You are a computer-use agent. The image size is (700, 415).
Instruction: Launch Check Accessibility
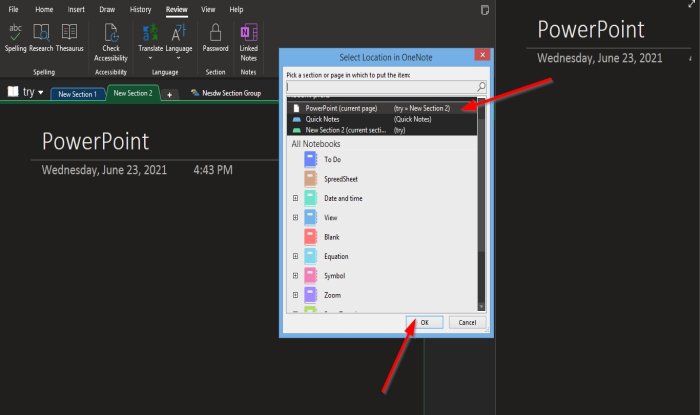(111, 42)
